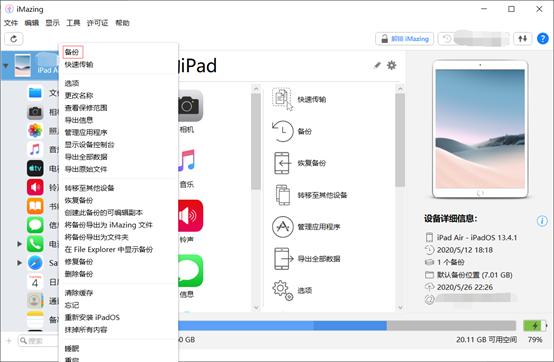Screen dimensions: 554x362
Task: Select the Safari compass icon in sidebar
Action: coord(35,263)
